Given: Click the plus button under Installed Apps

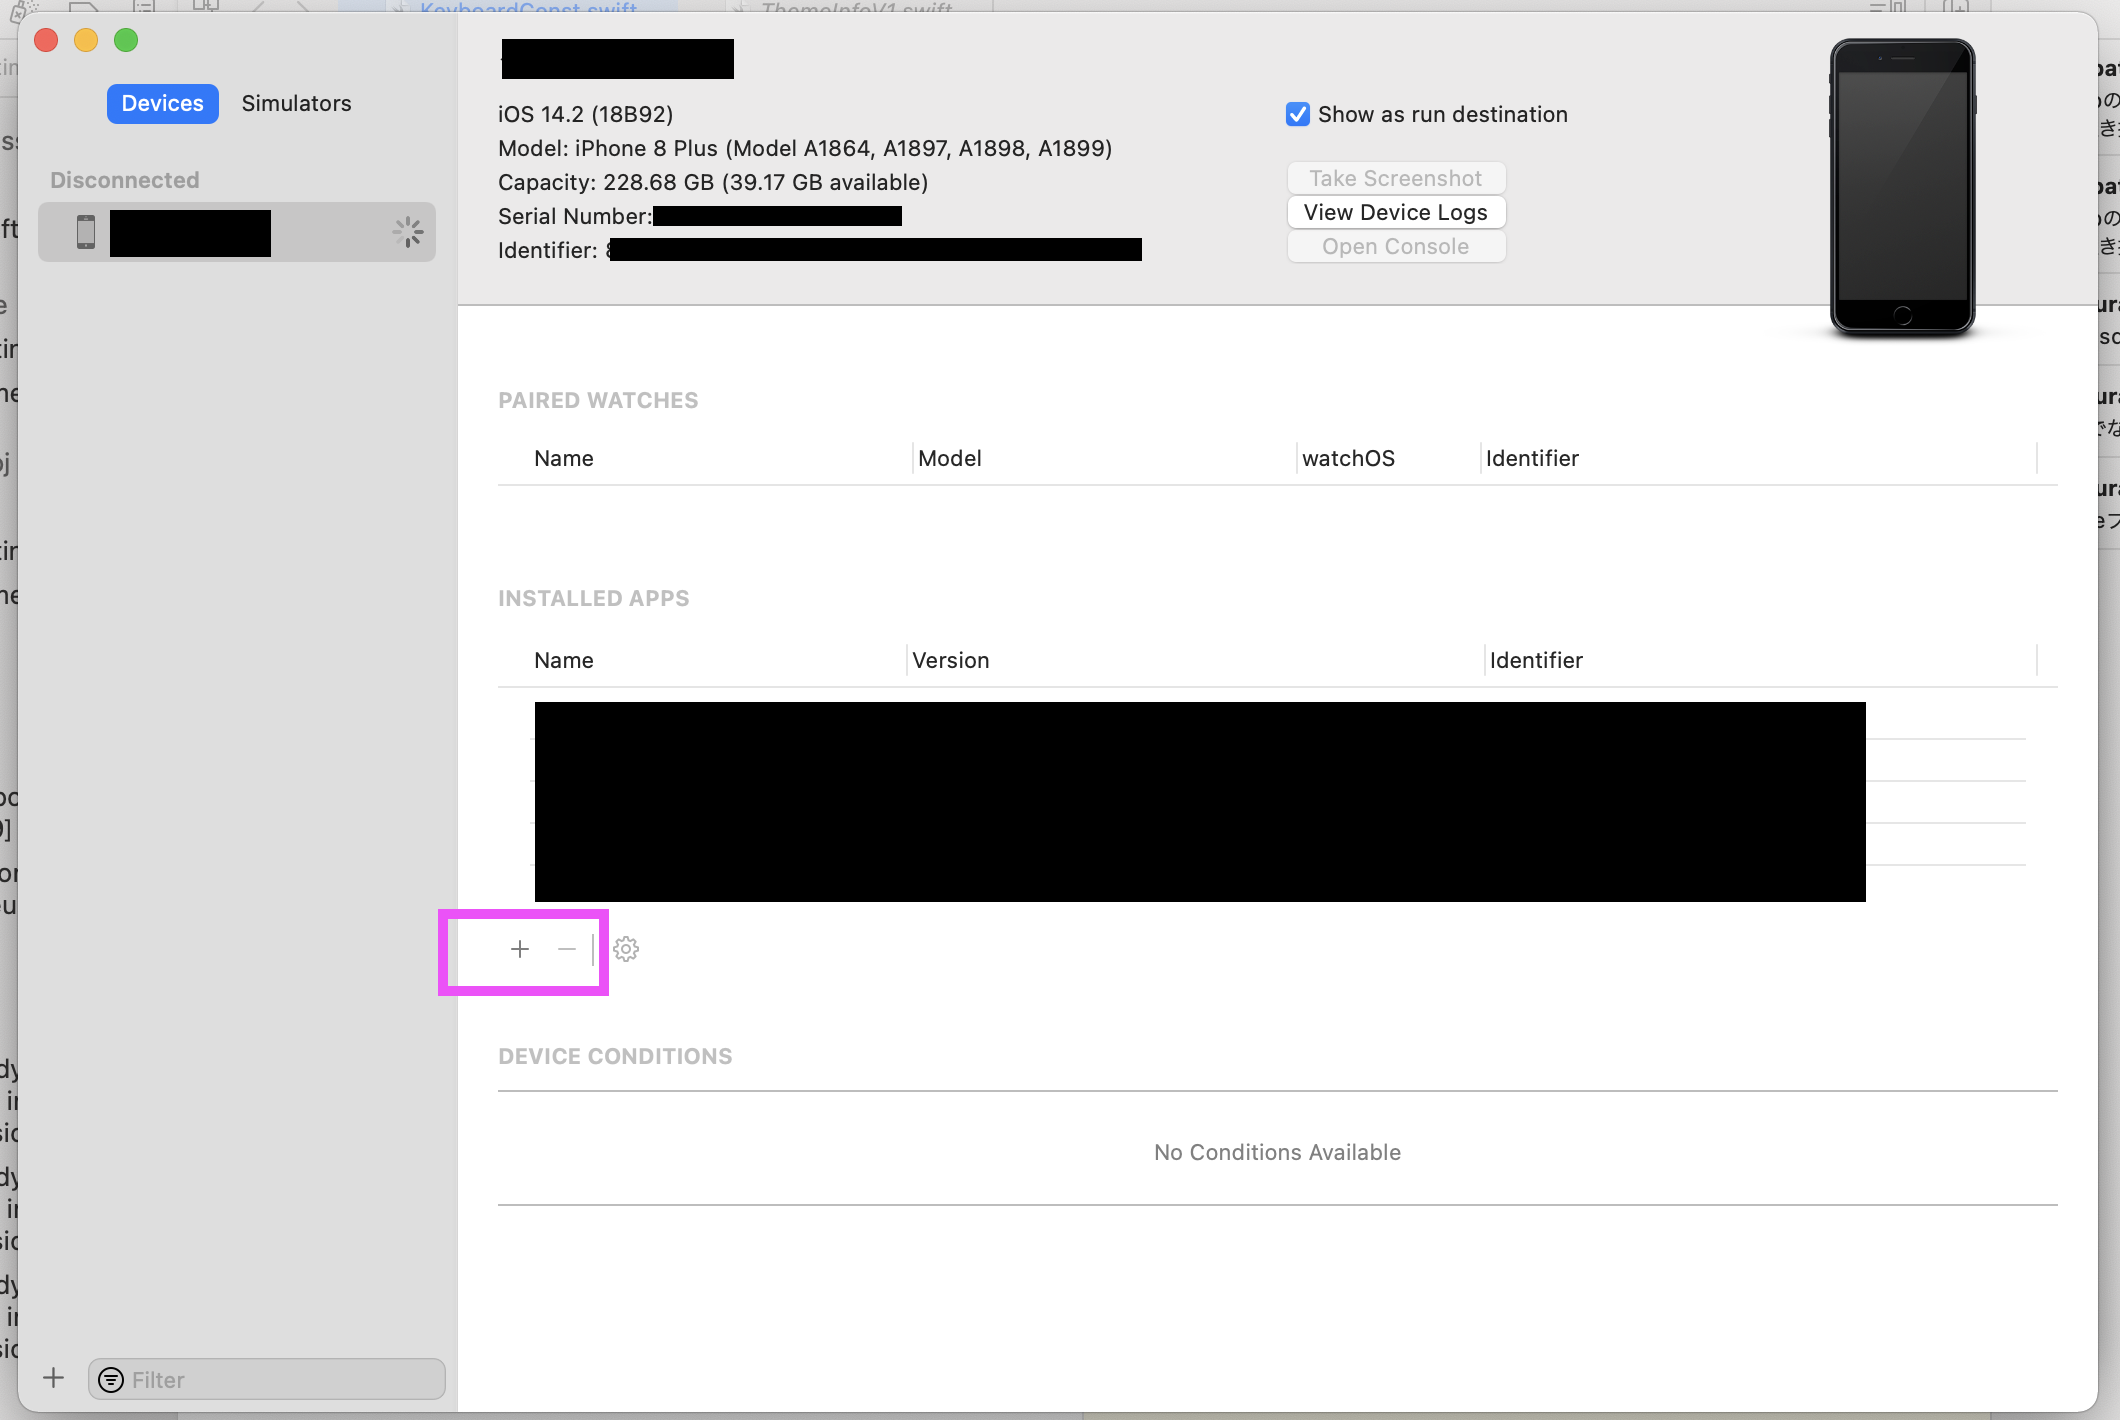Looking at the screenshot, I should [x=519, y=949].
